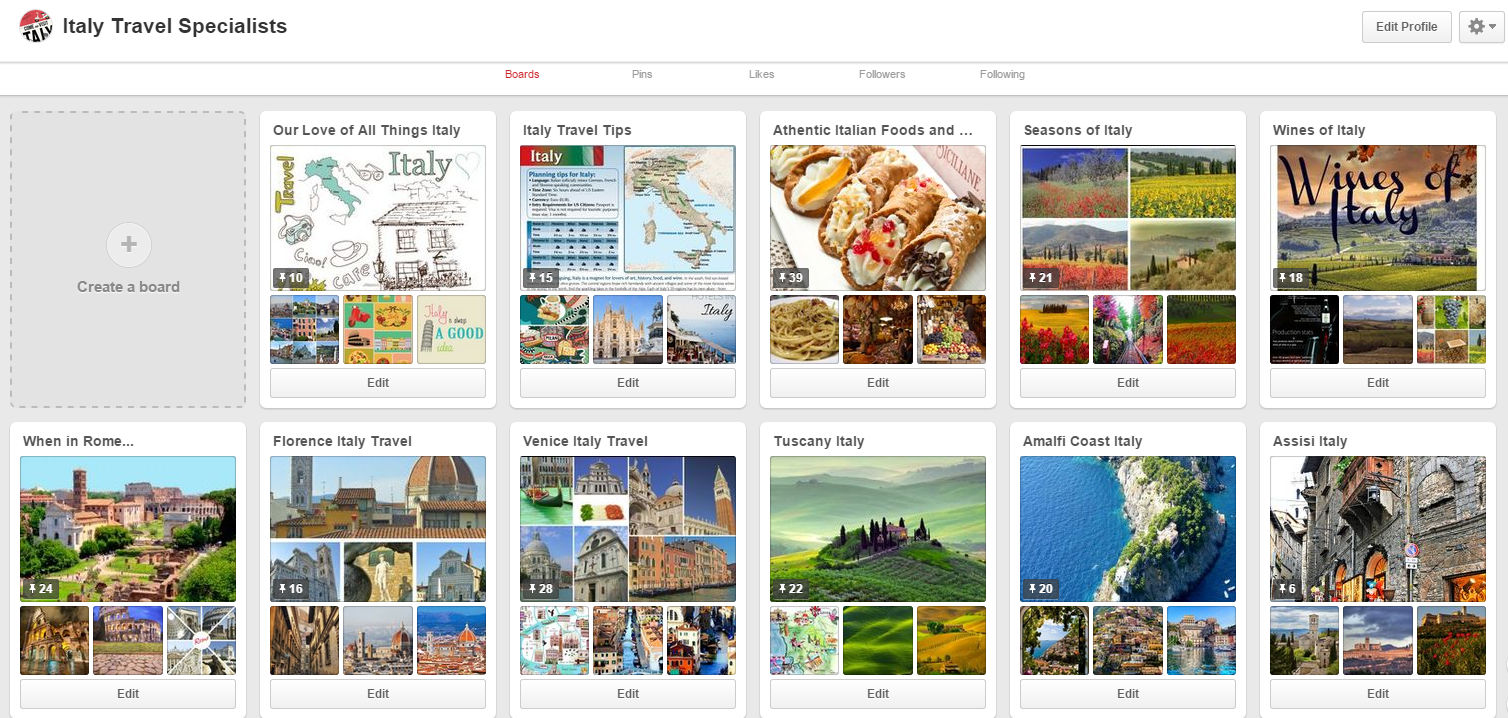Image resolution: width=1508 pixels, height=718 pixels.
Task: Click the Italy Travel Specialists circular logo icon
Action: tap(36, 26)
